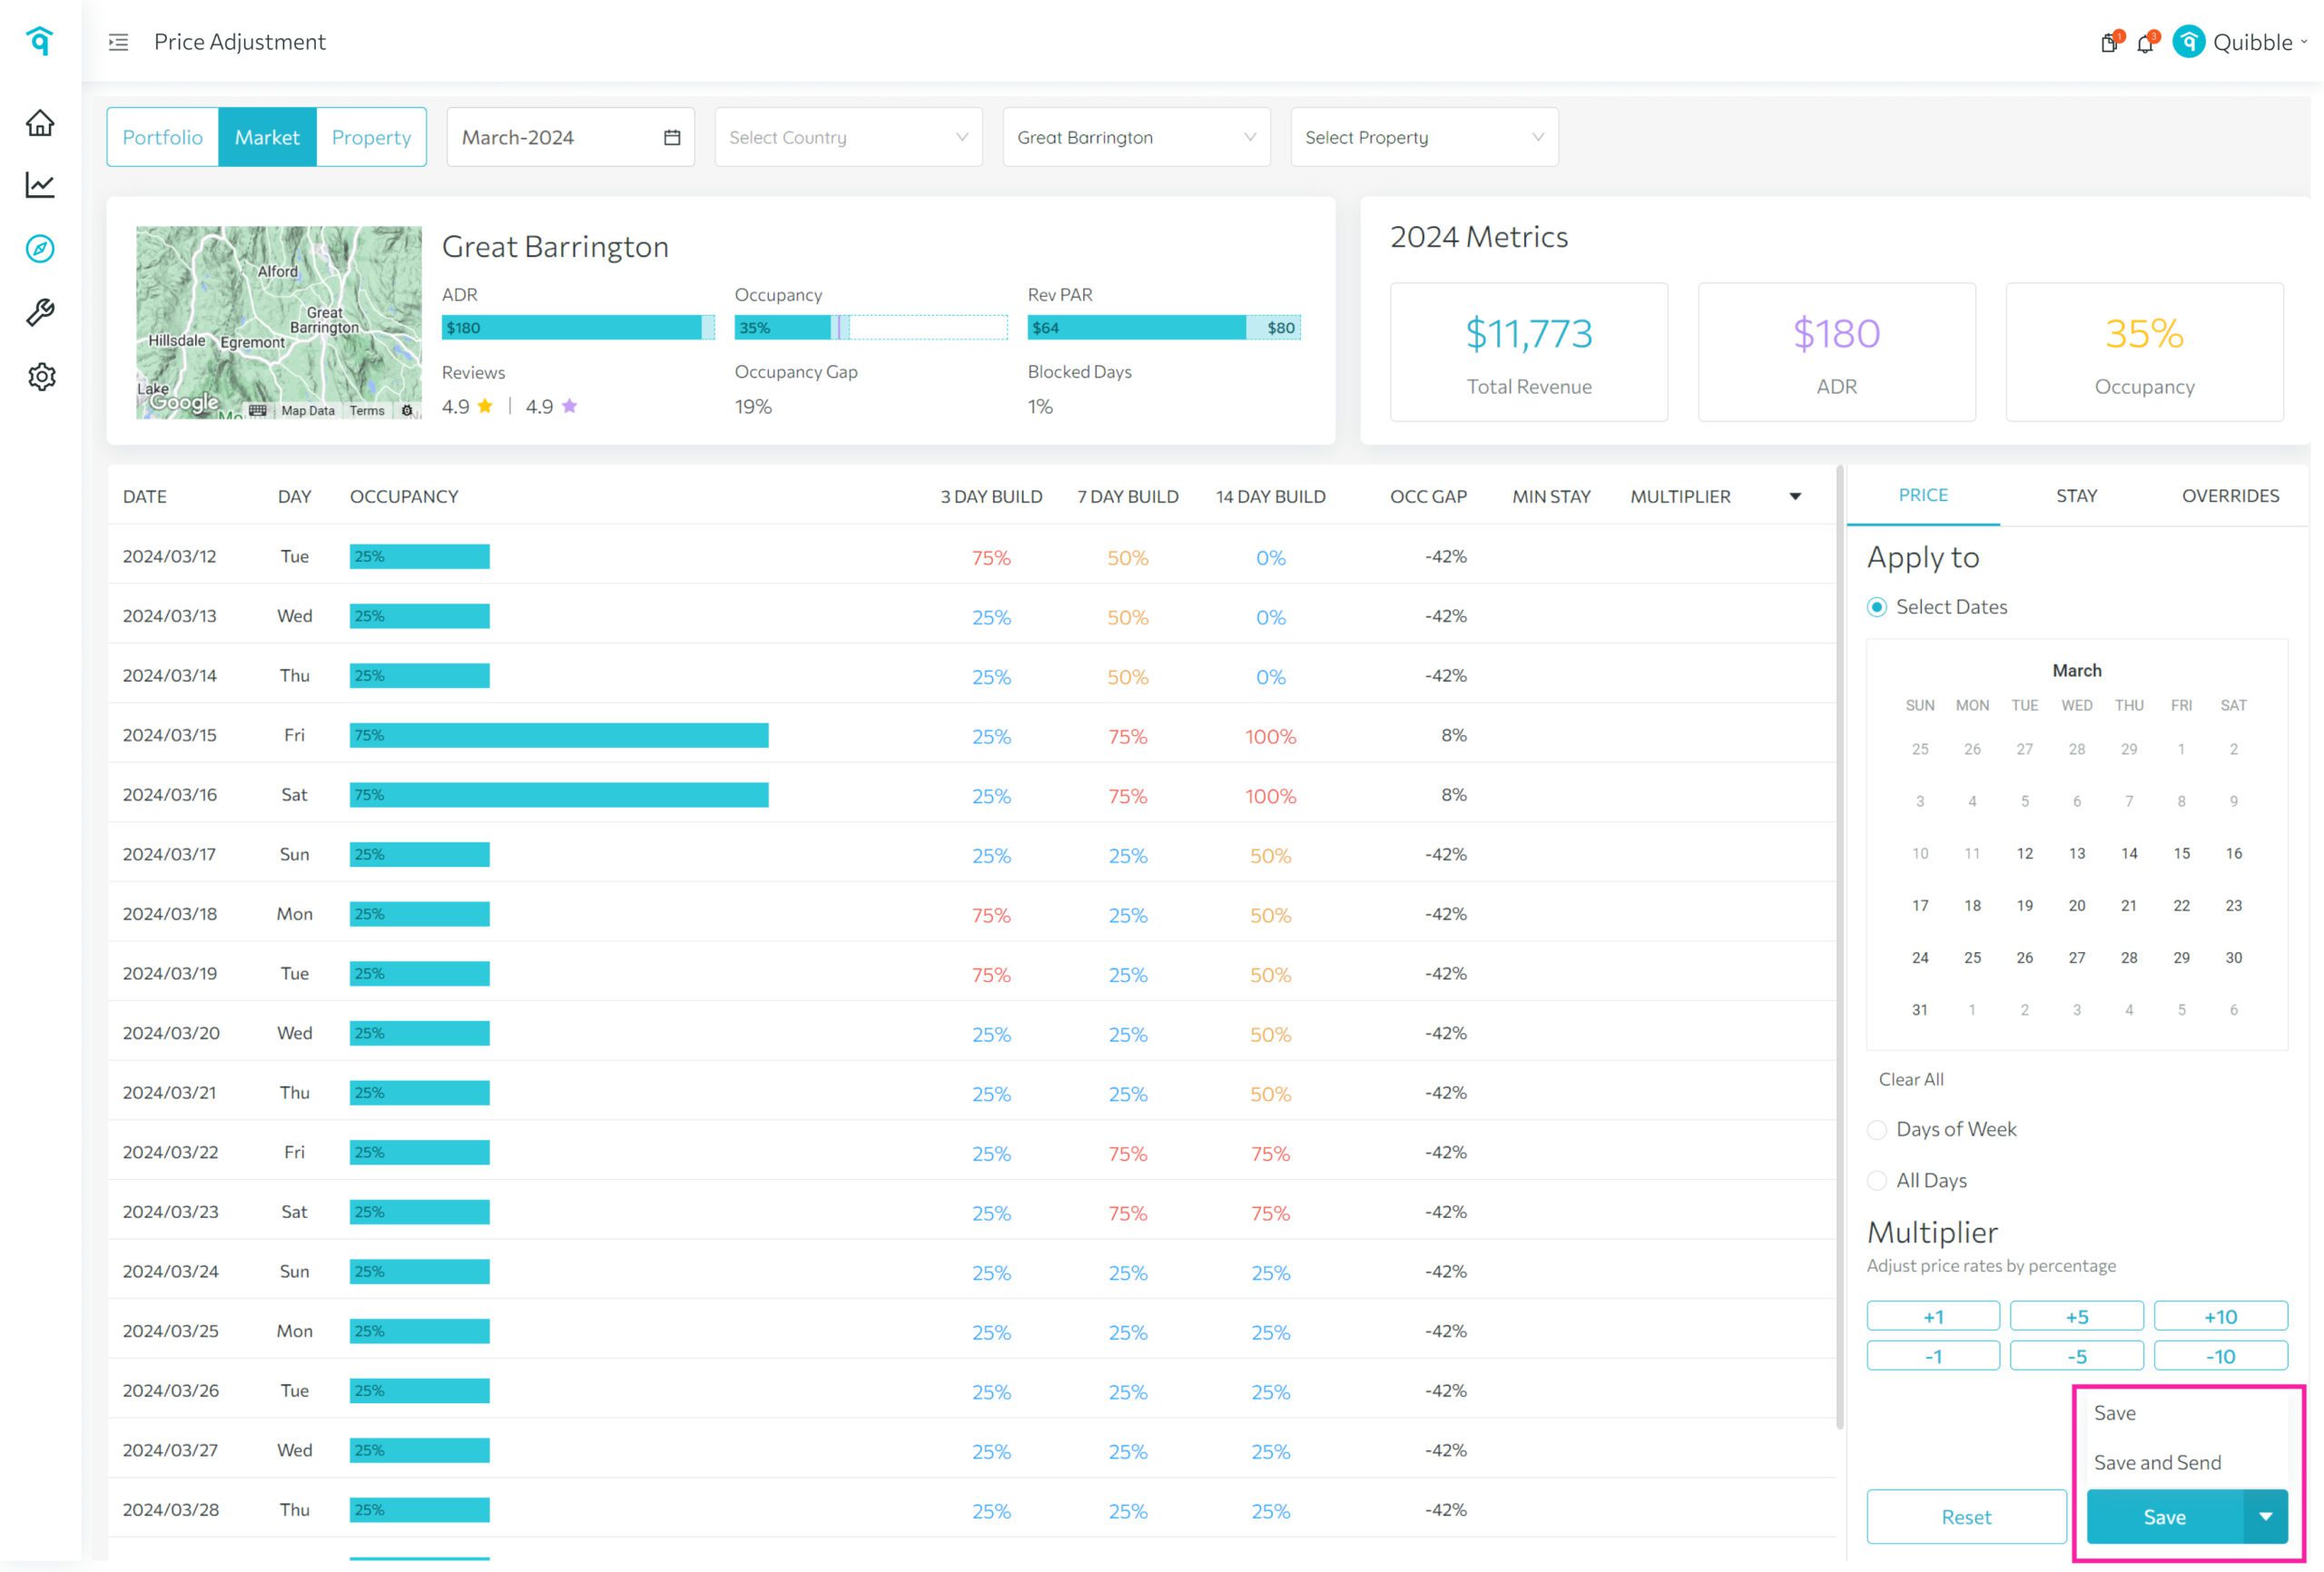Open the clipboard notifications icon in header
The height and width of the screenshot is (1572, 2324).
pos(2109,42)
